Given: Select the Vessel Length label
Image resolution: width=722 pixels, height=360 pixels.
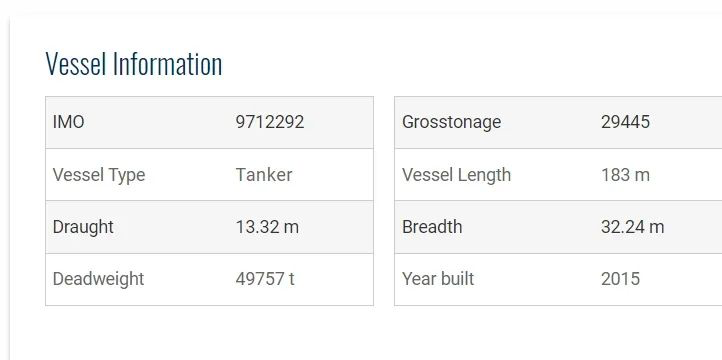Looking at the screenshot, I should point(456,175).
